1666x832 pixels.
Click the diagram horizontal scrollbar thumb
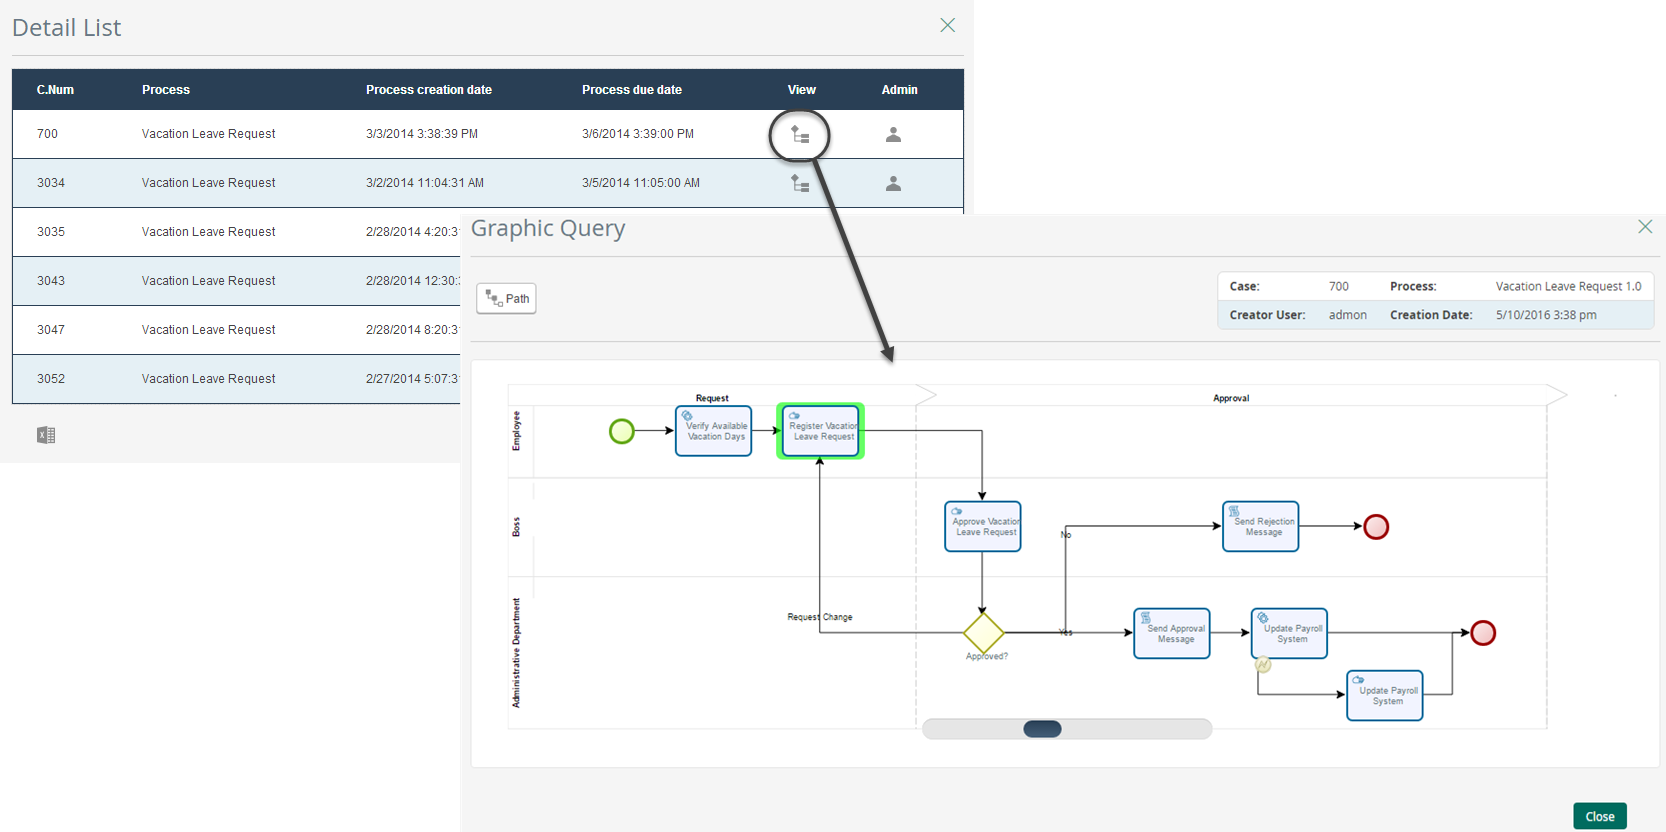(x=1042, y=729)
